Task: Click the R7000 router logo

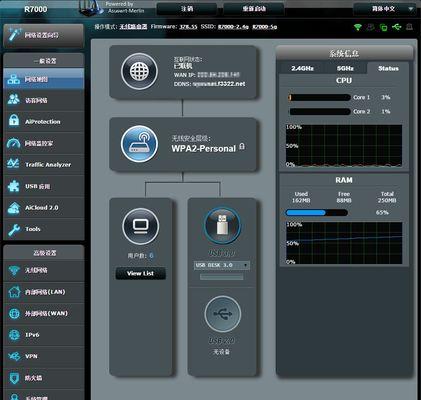Action: coord(36,9)
